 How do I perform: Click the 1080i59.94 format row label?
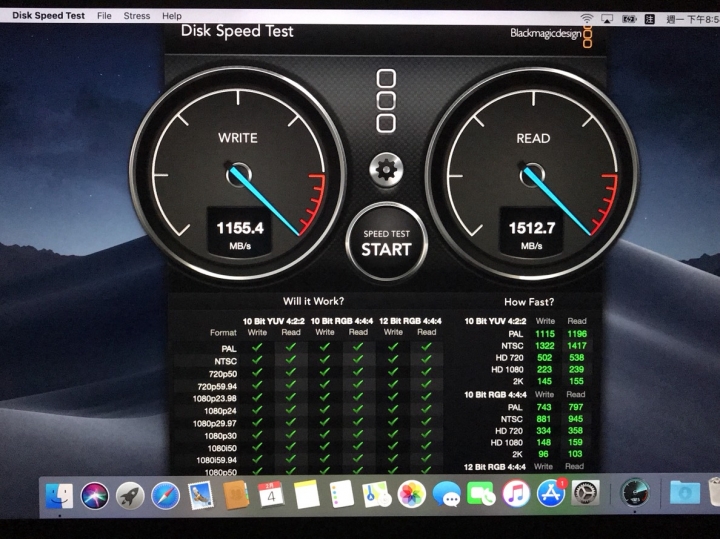tap(216, 460)
